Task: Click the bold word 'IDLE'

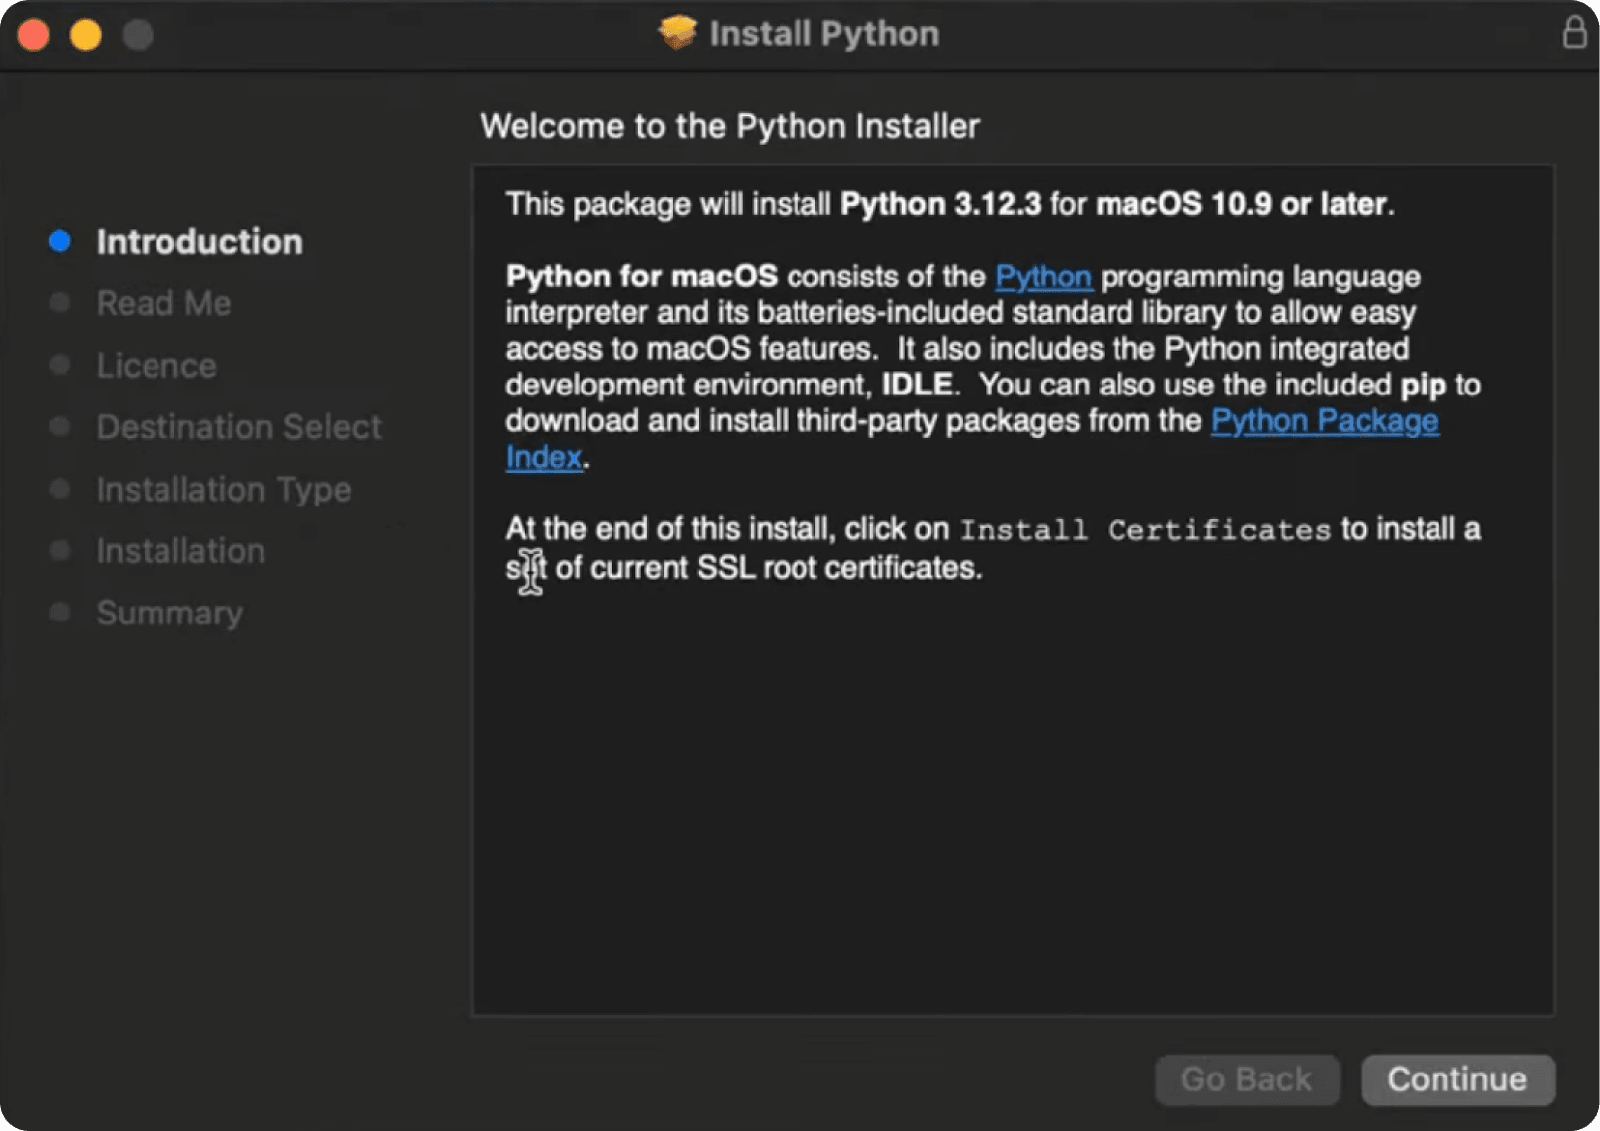Action: tap(917, 384)
